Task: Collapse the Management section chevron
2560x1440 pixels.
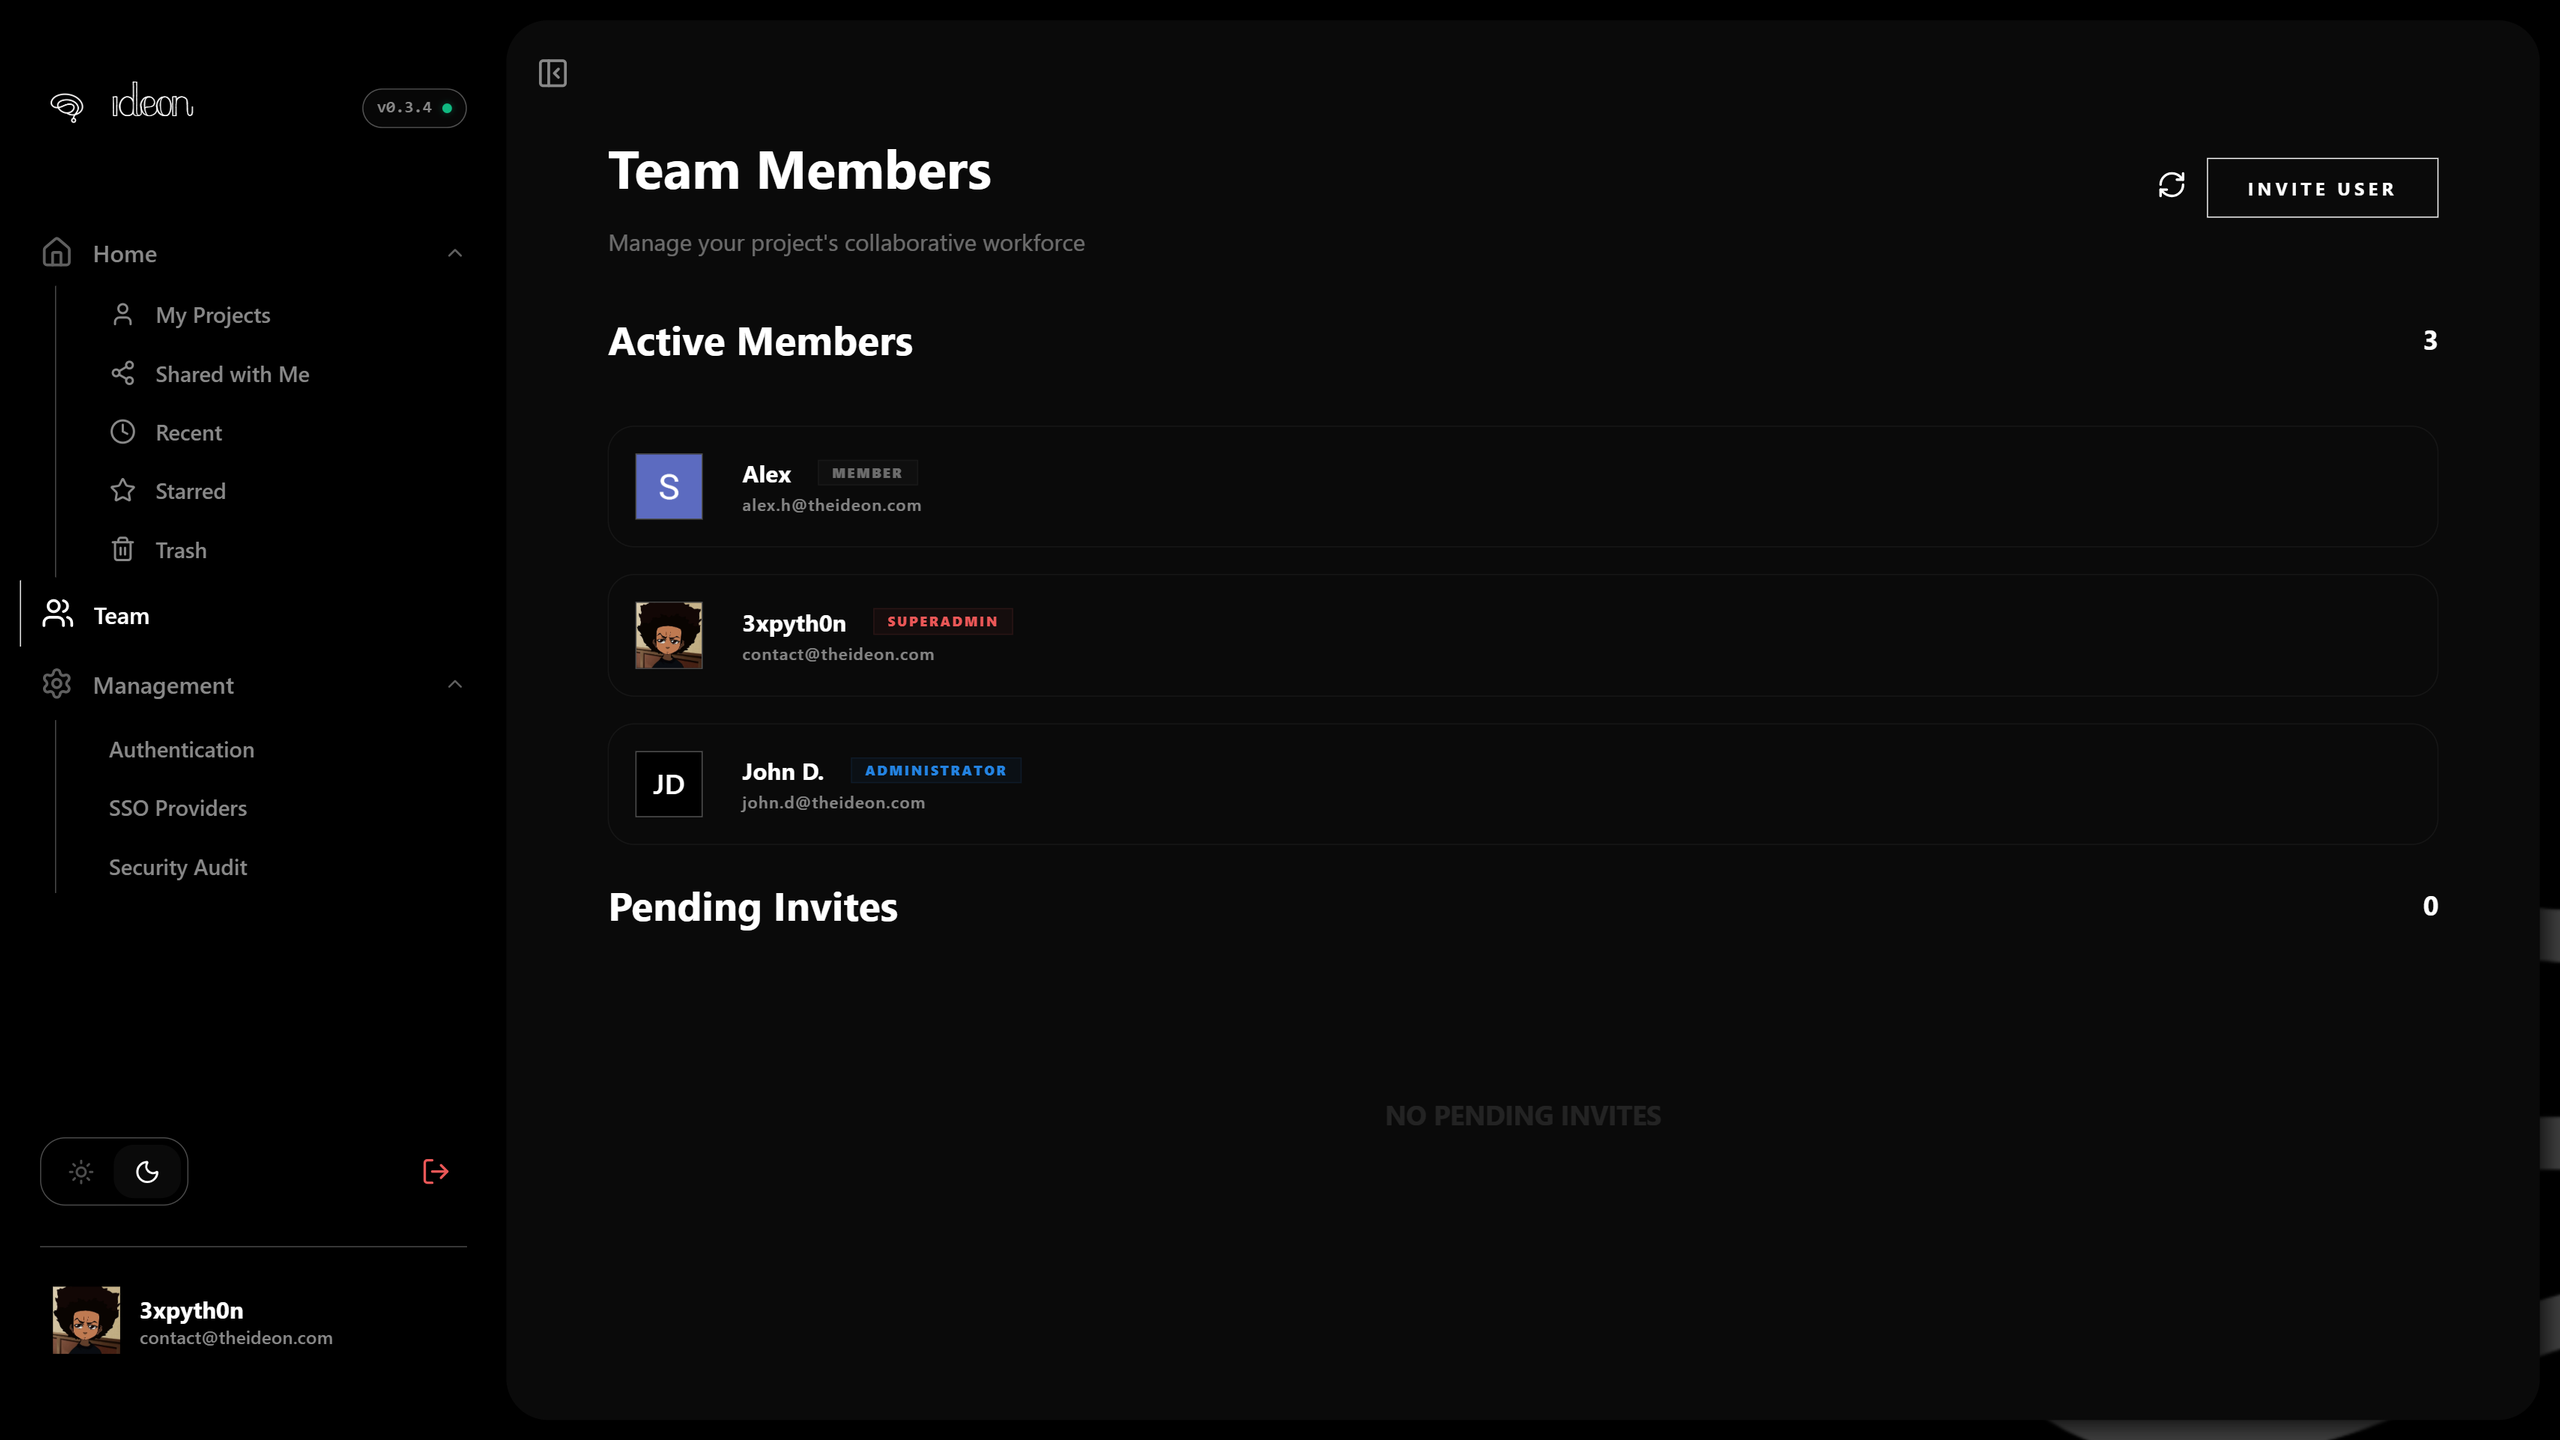Action: click(x=455, y=685)
